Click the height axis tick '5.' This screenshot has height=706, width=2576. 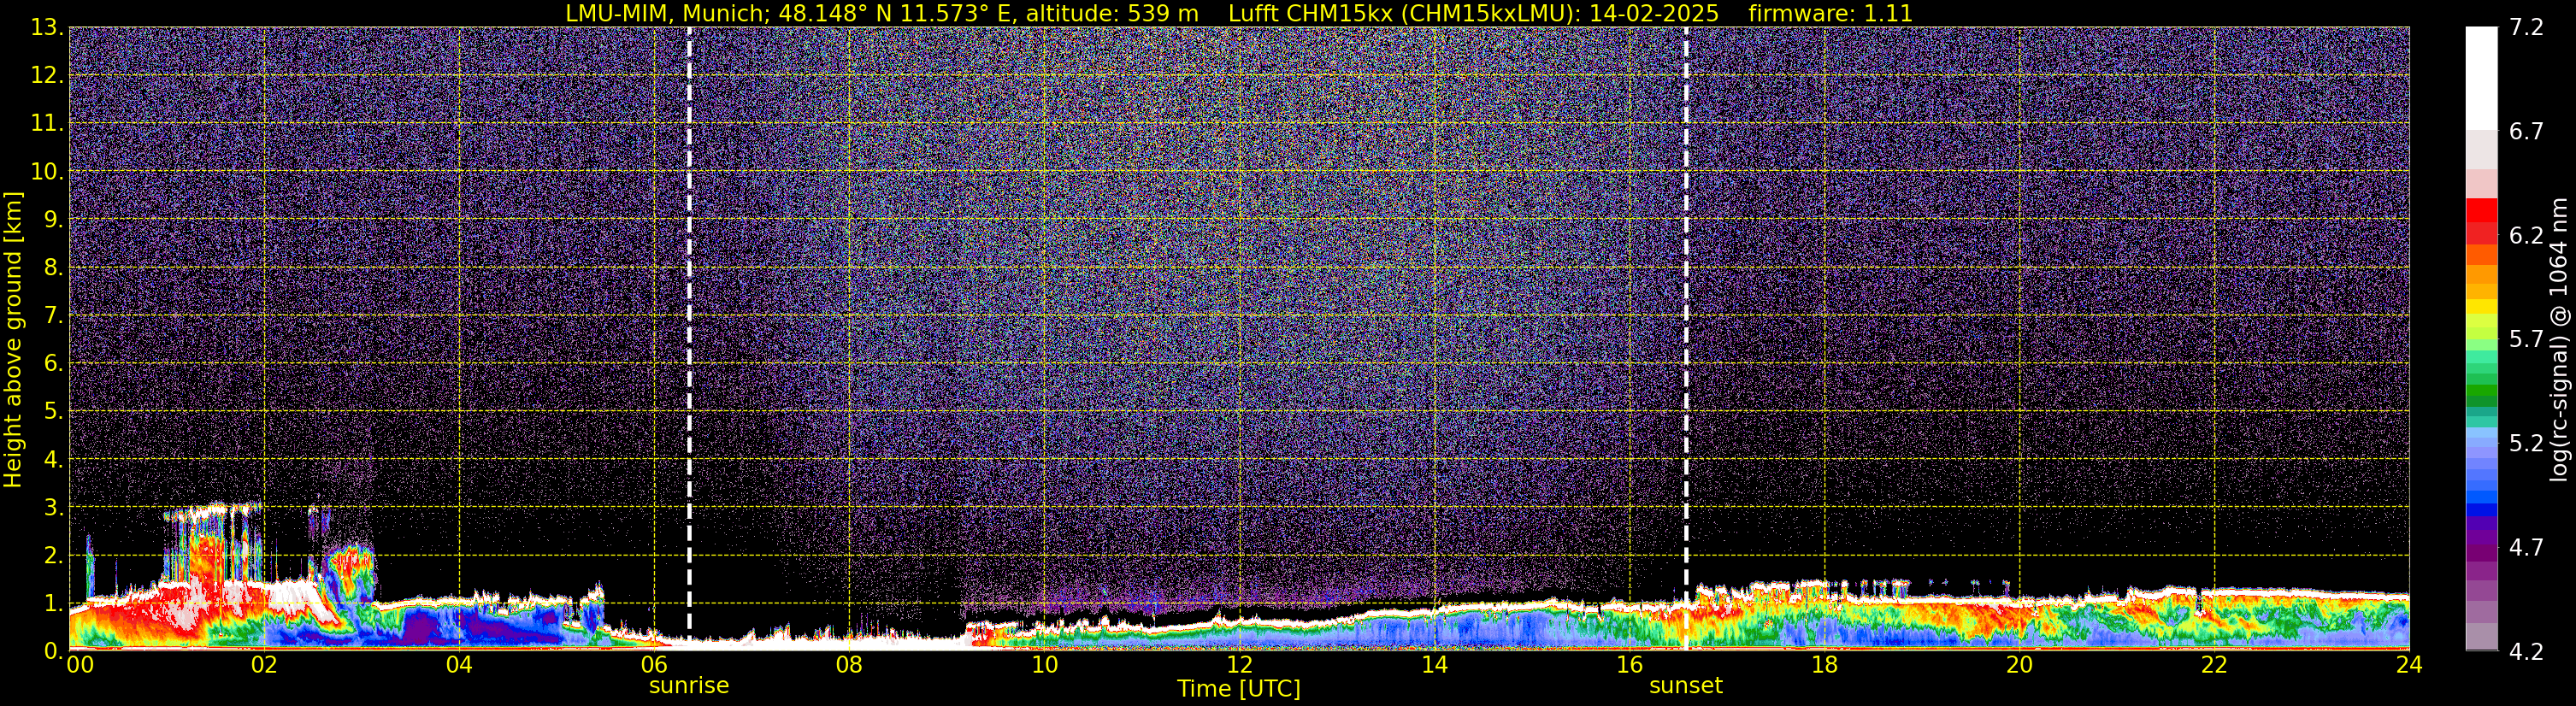54,411
